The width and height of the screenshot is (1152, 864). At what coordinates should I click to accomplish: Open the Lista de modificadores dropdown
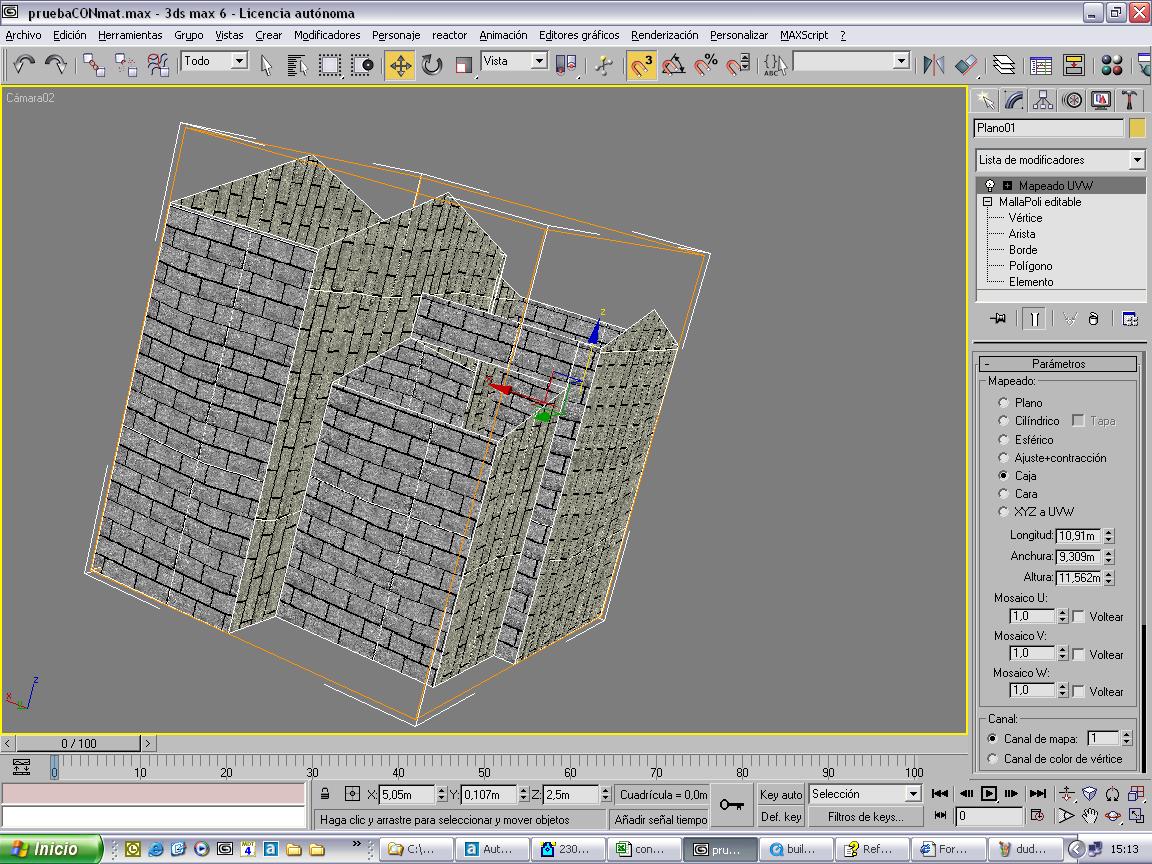coord(1136,160)
